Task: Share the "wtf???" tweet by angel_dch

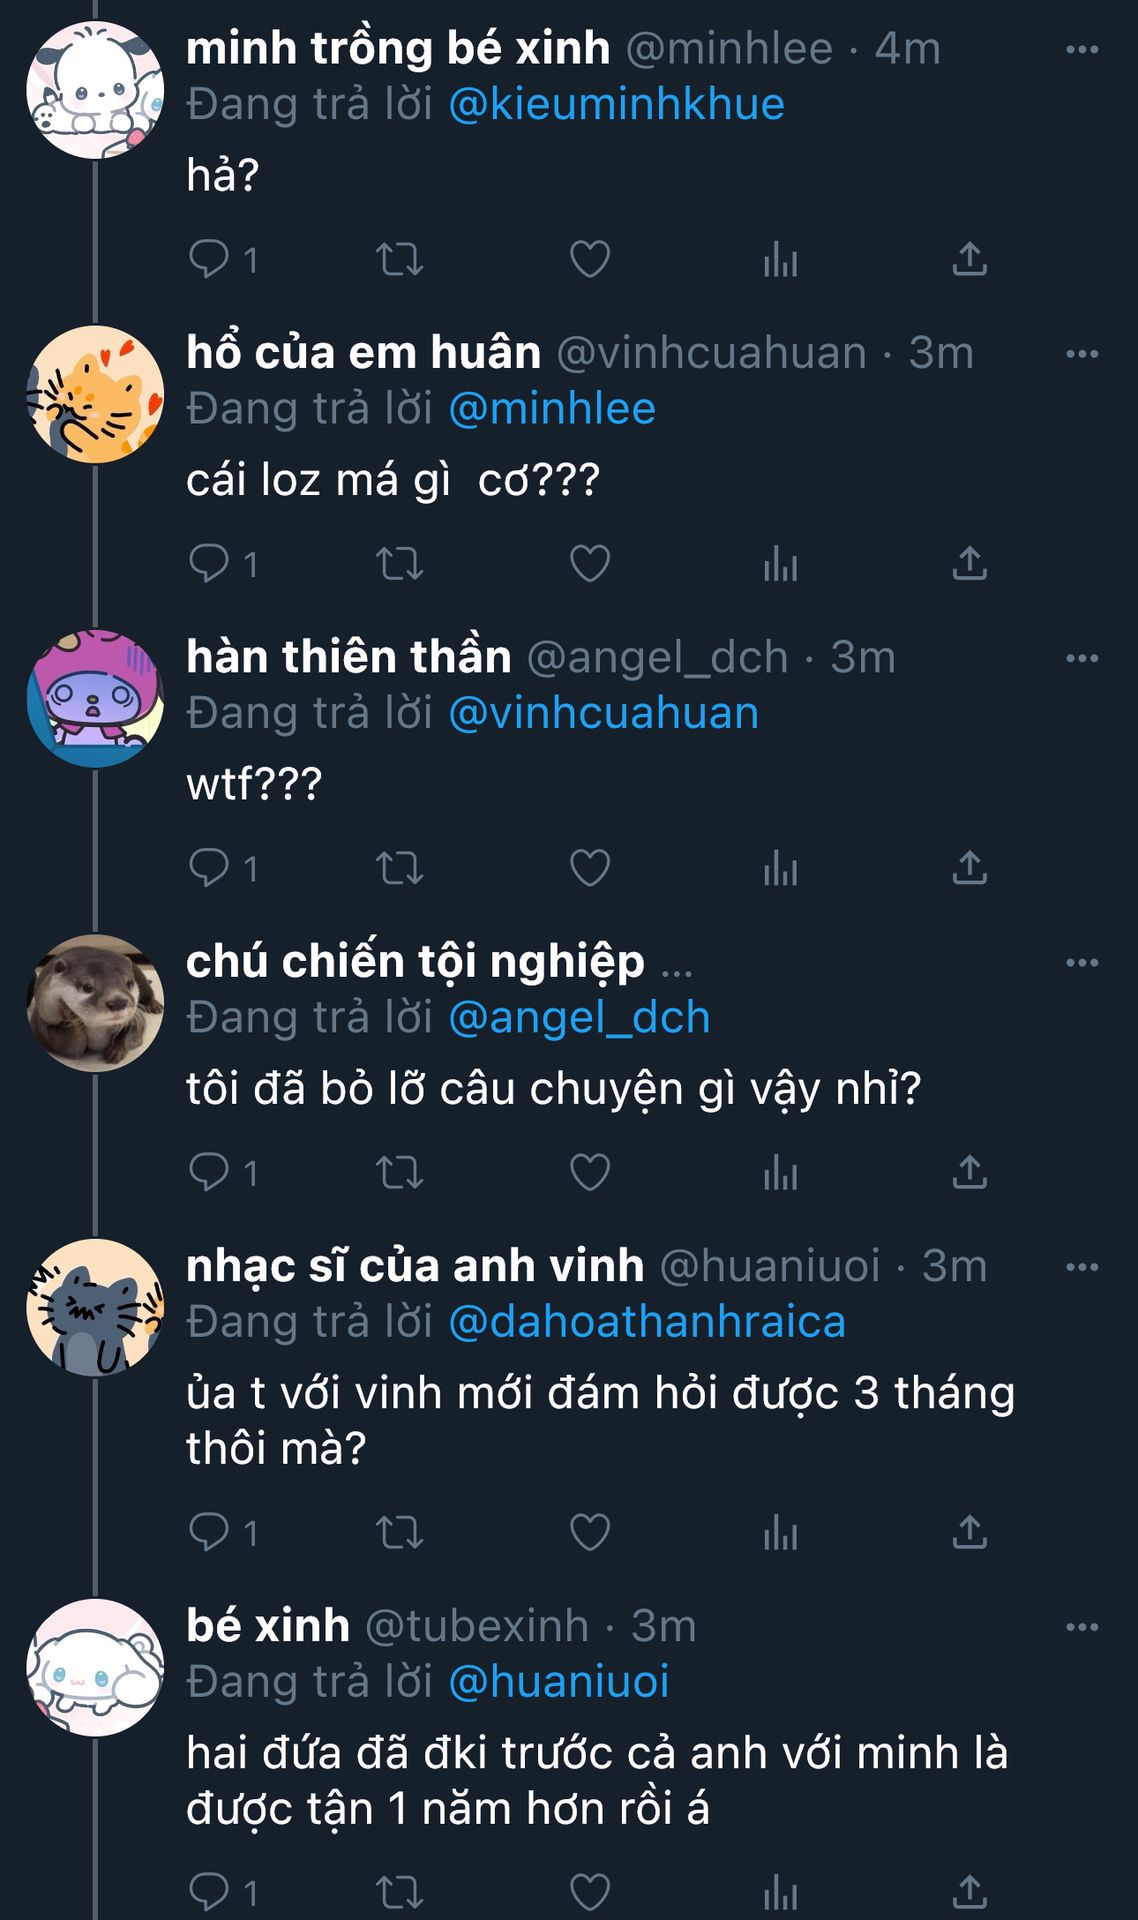Action: tap(969, 868)
